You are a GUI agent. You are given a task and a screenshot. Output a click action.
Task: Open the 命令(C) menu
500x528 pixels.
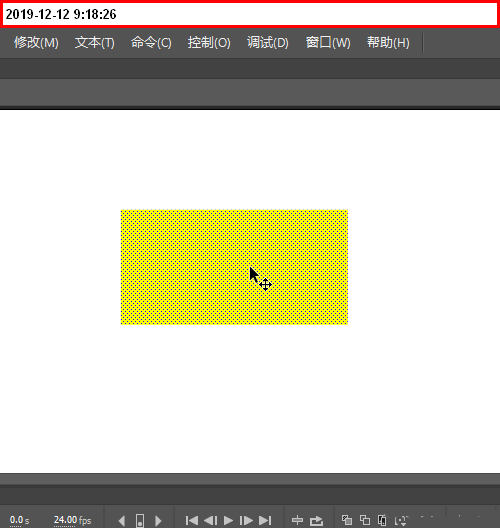tap(151, 43)
